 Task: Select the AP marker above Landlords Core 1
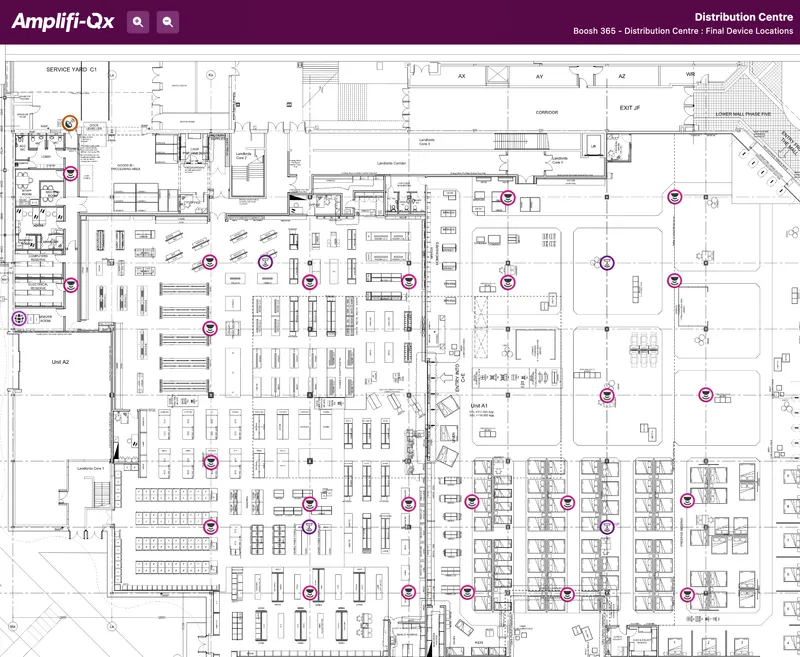coord(211,462)
